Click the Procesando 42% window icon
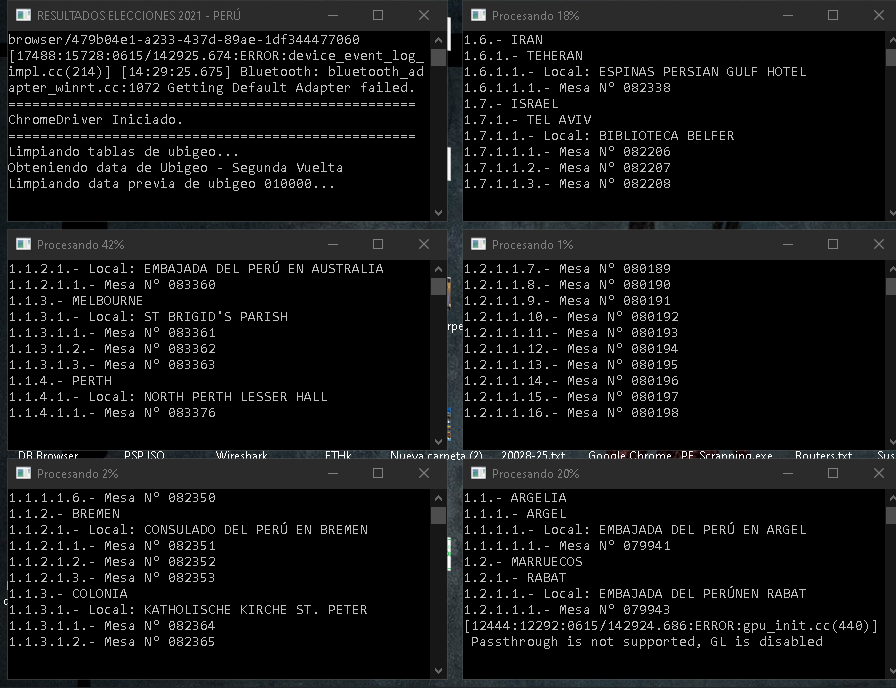This screenshot has width=896, height=688. (23, 245)
